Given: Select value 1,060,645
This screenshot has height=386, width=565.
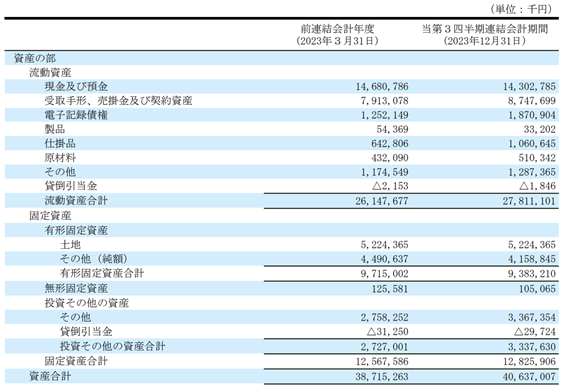Looking at the screenshot, I should (x=531, y=143).
